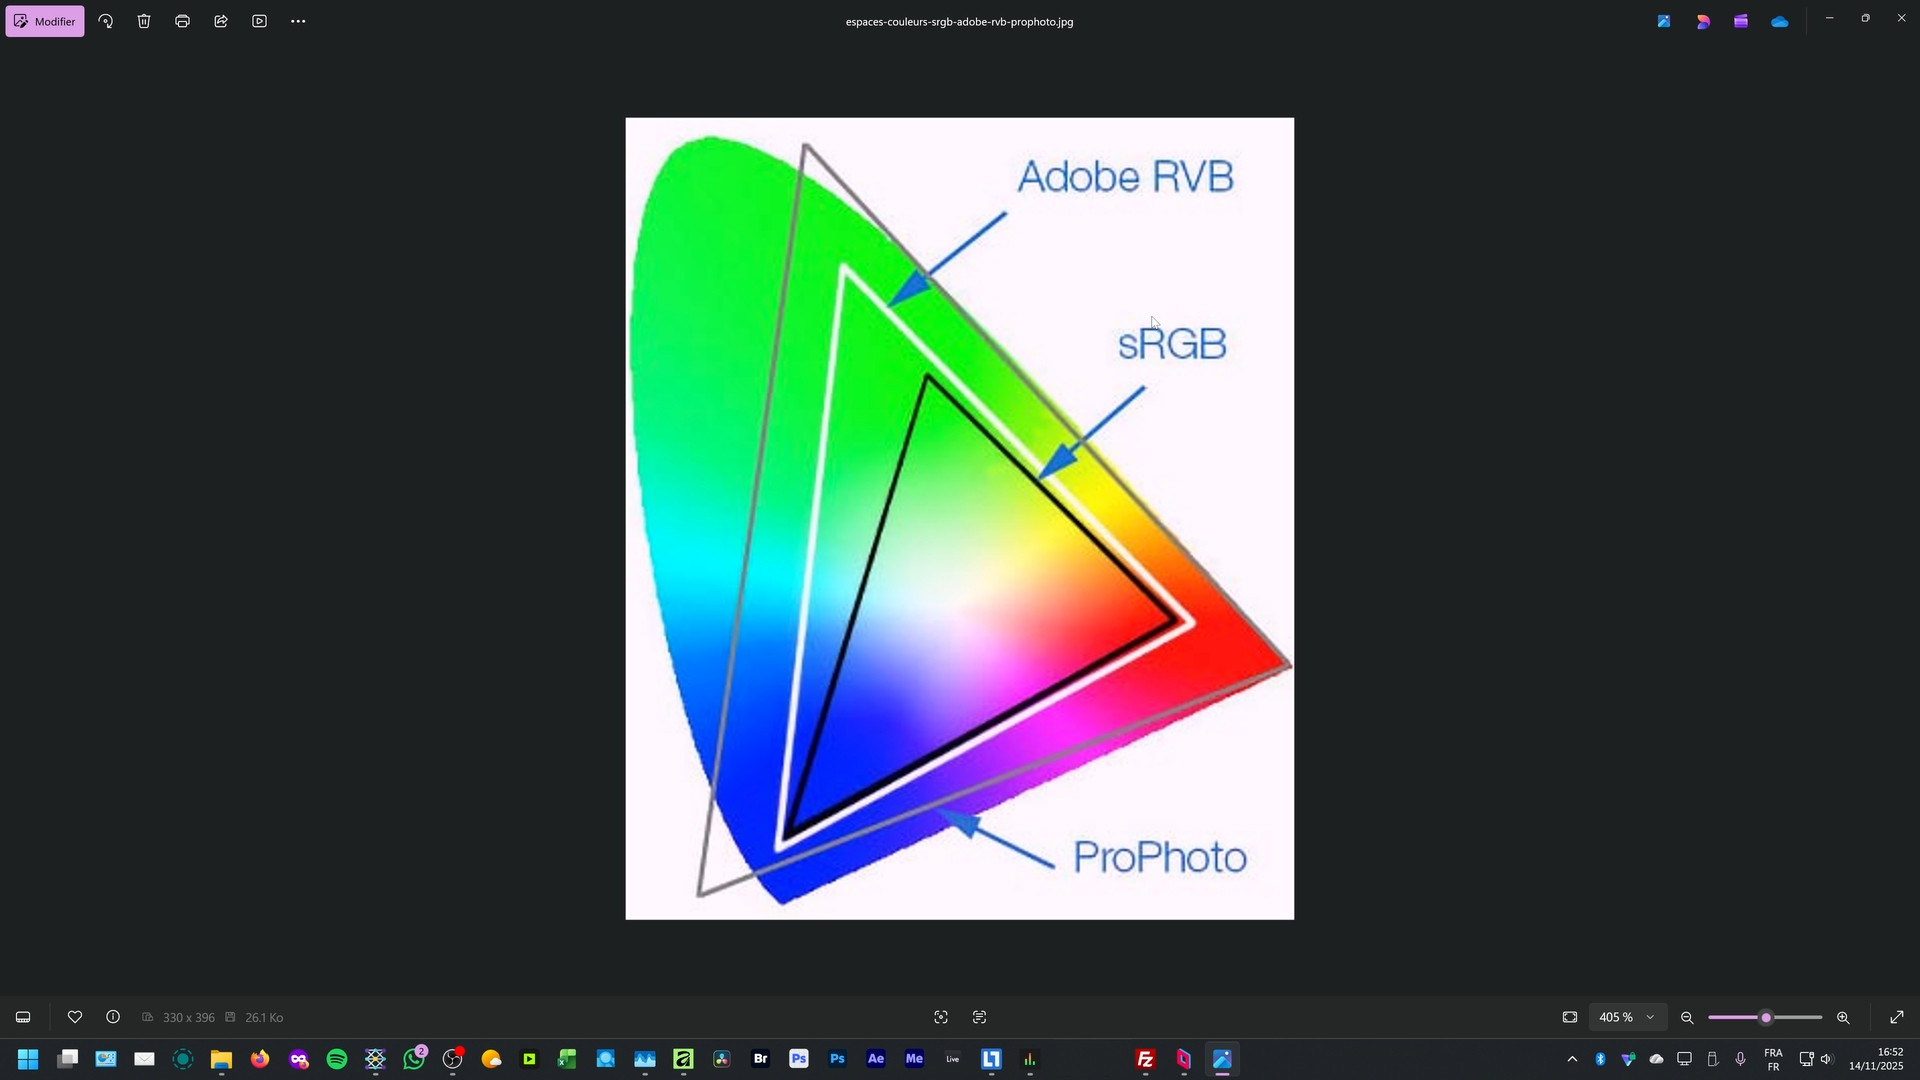The image size is (1920, 1080).
Task: Open the 405 % zoom level dropdown
Action: click(1627, 1018)
